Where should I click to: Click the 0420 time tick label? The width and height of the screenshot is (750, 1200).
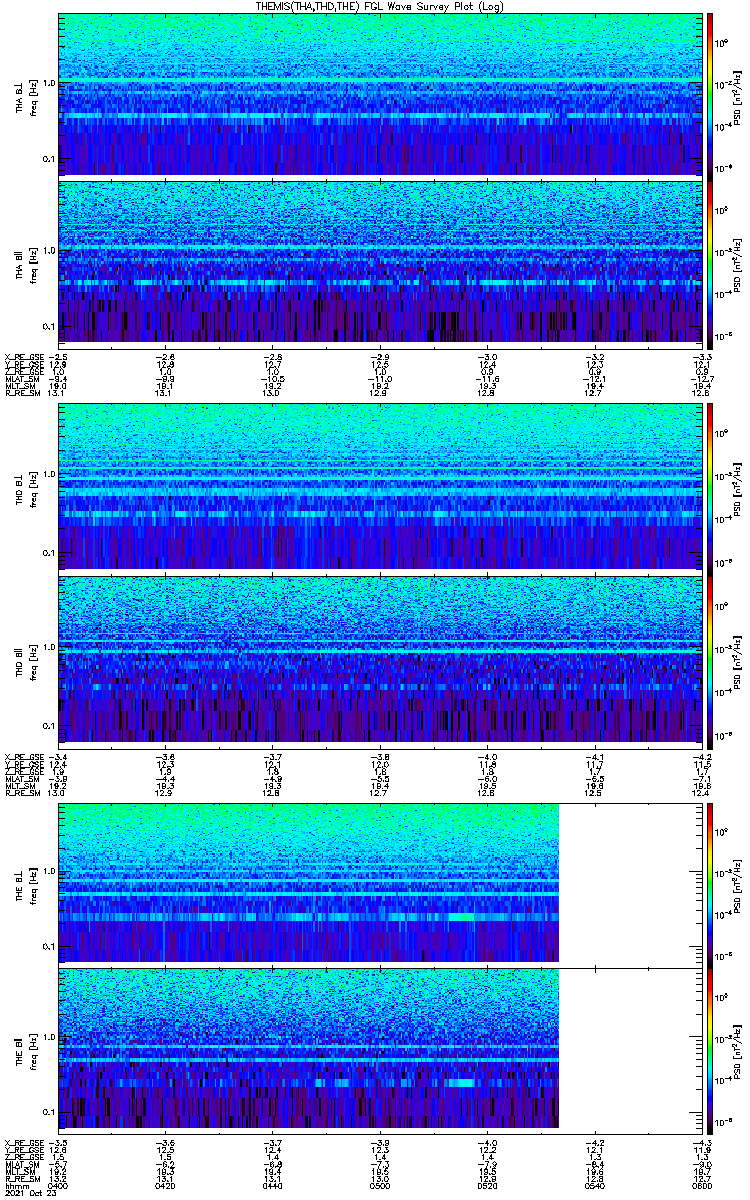pos(166,1186)
